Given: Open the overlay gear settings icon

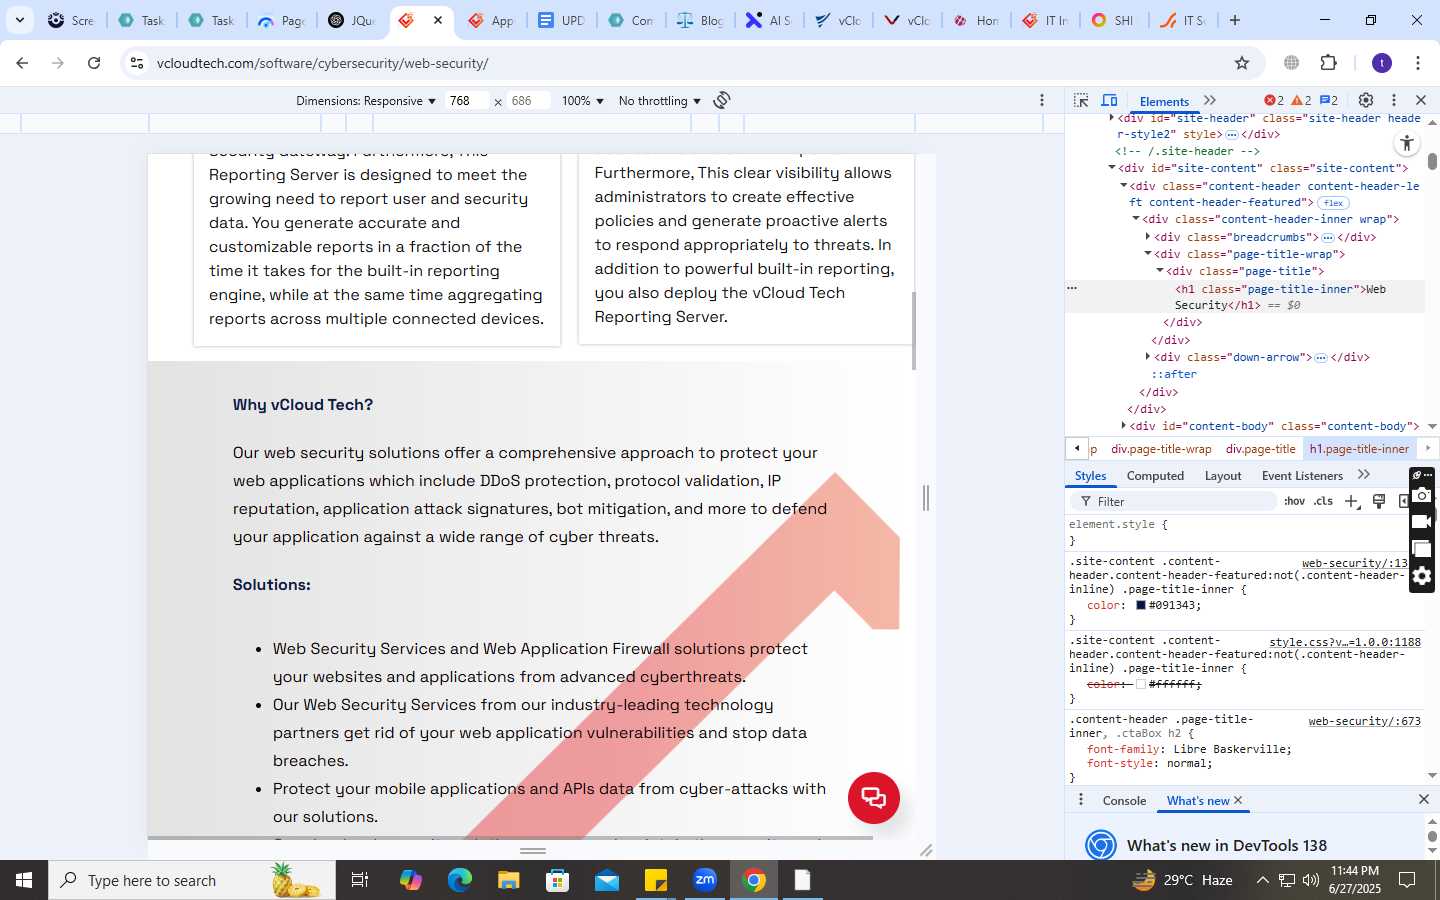Looking at the screenshot, I should coord(1422,576).
